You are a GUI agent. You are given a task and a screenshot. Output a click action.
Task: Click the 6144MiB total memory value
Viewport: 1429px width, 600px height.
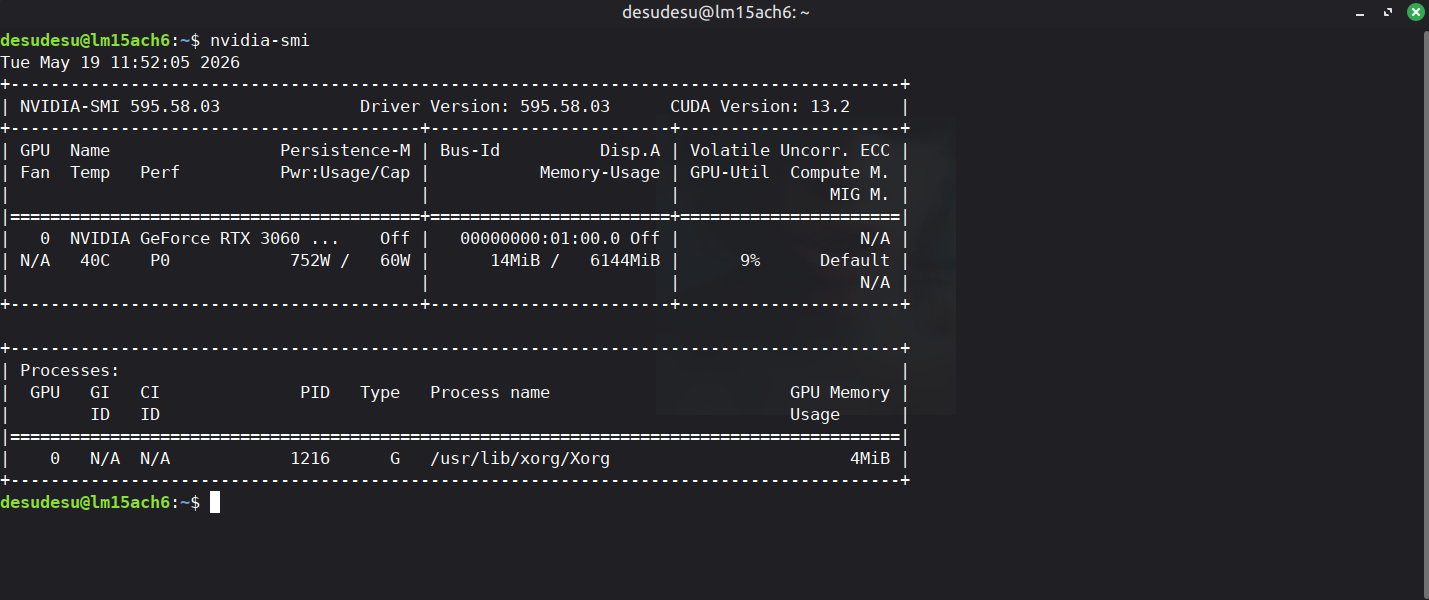[625, 260]
